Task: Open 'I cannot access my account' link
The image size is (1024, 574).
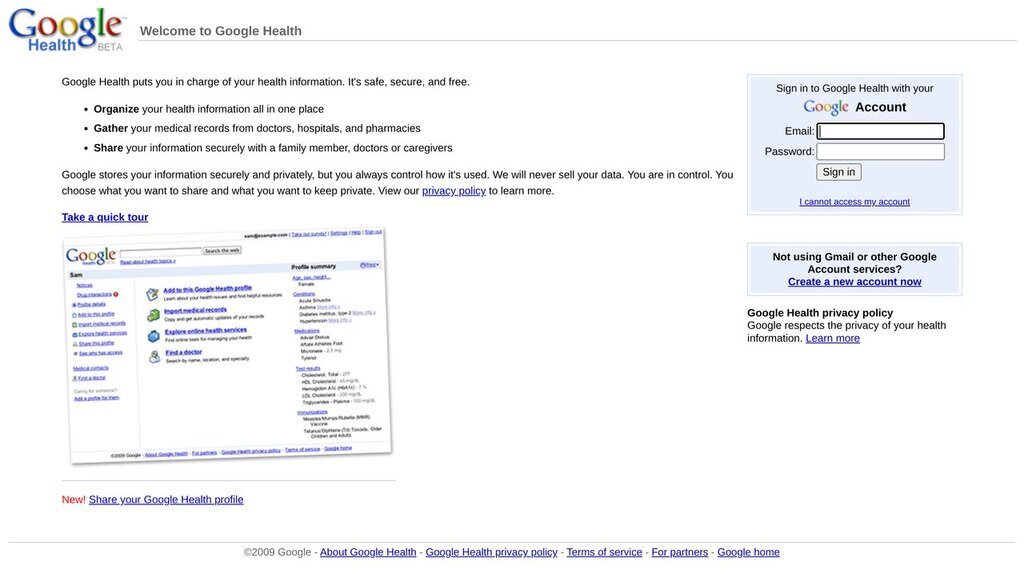Action: [854, 202]
